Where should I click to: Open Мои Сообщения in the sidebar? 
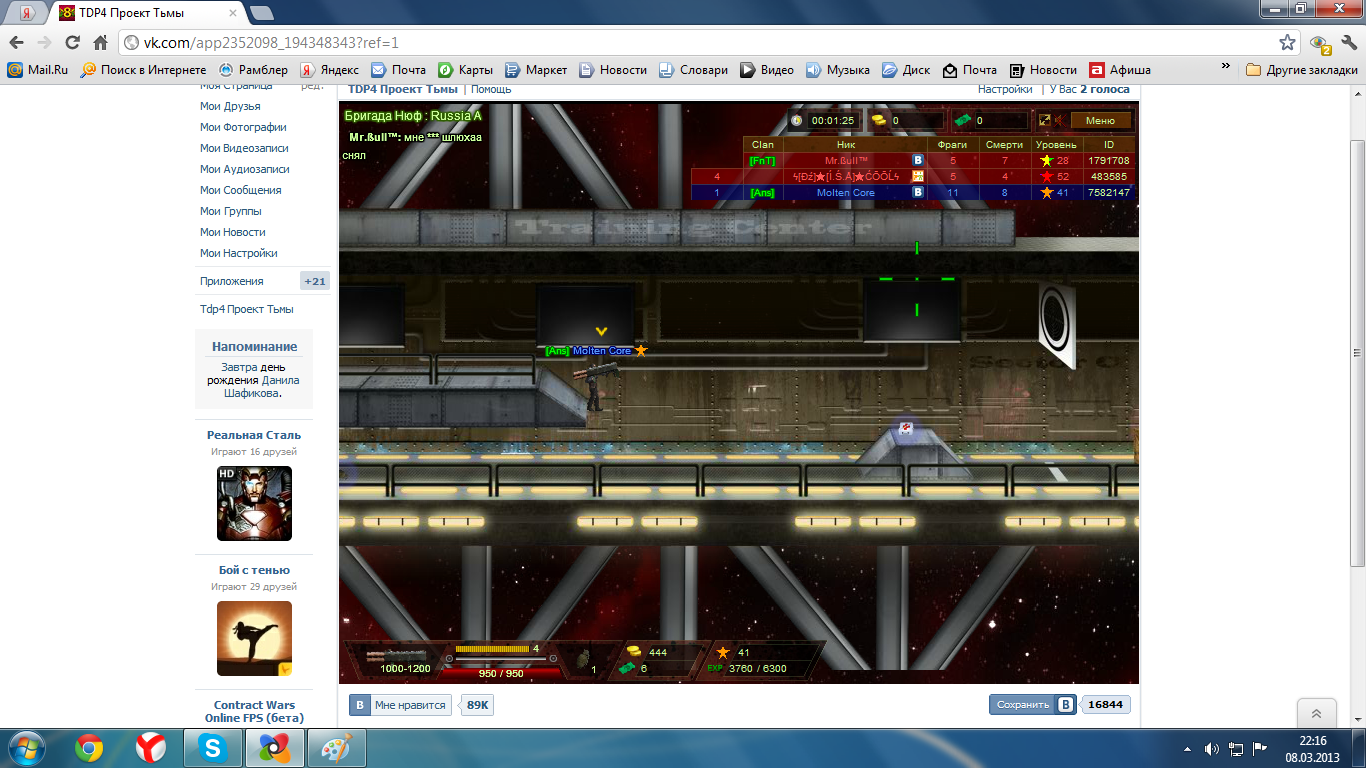pos(240,190)
